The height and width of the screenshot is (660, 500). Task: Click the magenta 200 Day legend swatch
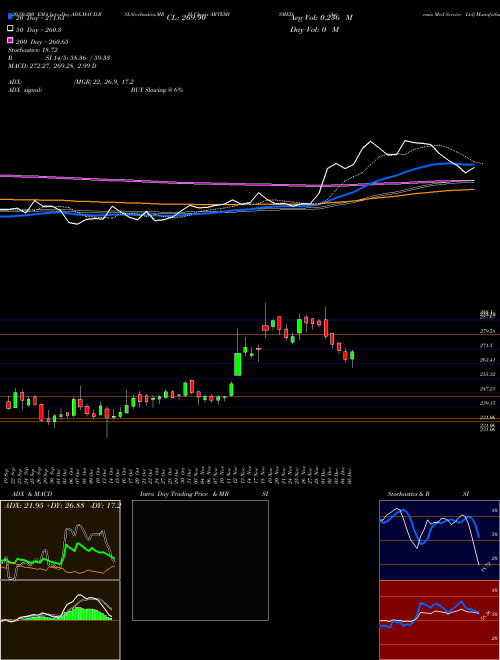[10, 41]
